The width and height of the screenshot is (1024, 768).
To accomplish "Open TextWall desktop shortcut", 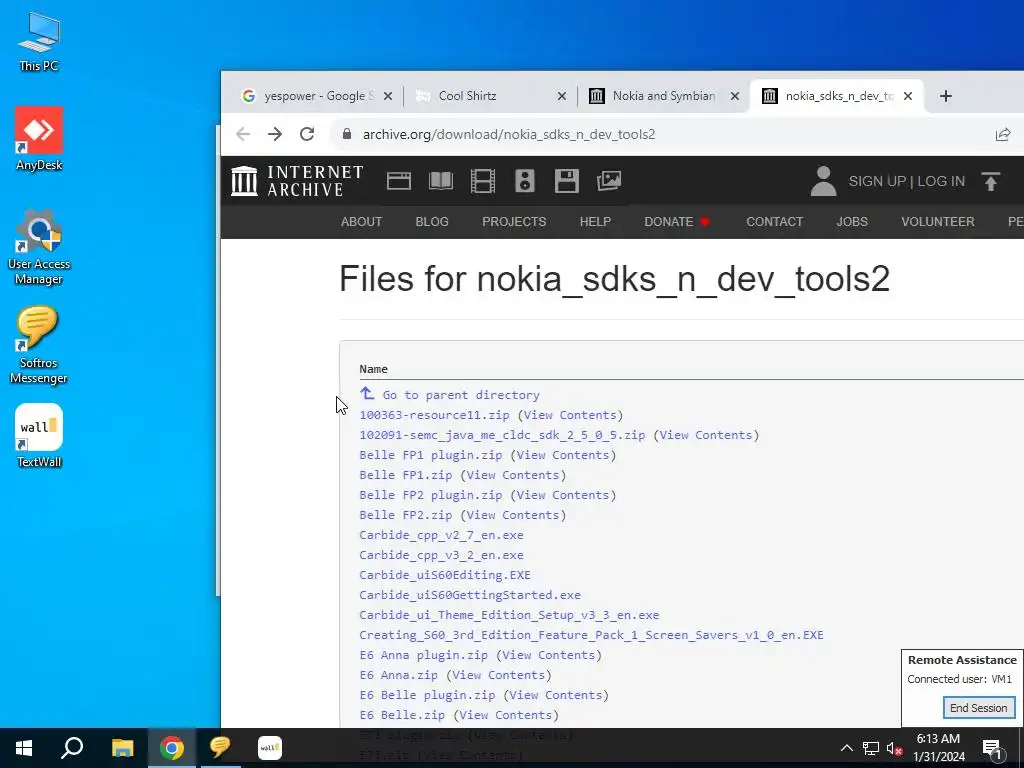I will tap(39, 436).
